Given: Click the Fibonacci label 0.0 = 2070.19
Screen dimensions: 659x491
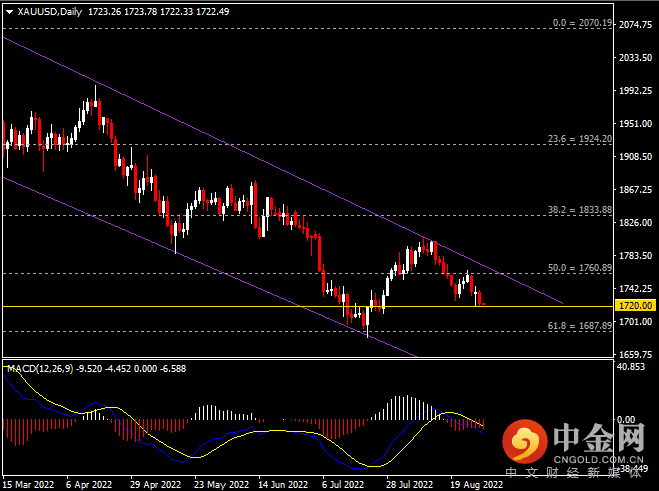Looking at the screenshot, I should click(582, 23).
